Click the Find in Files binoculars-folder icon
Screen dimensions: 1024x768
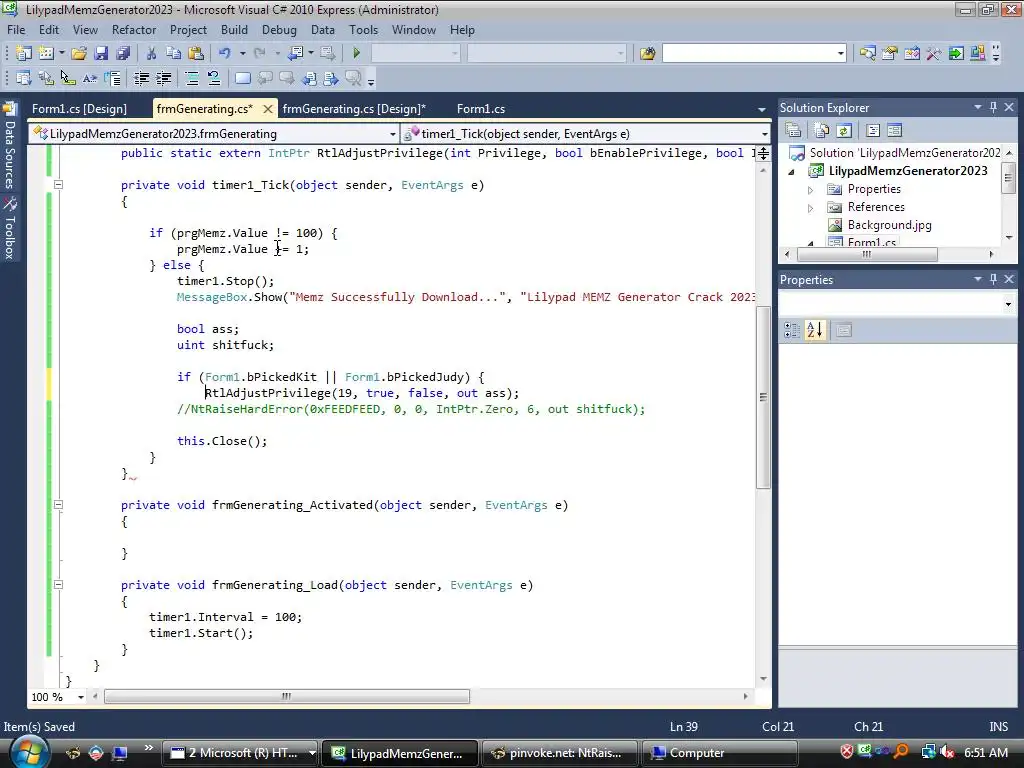(647, 53)
